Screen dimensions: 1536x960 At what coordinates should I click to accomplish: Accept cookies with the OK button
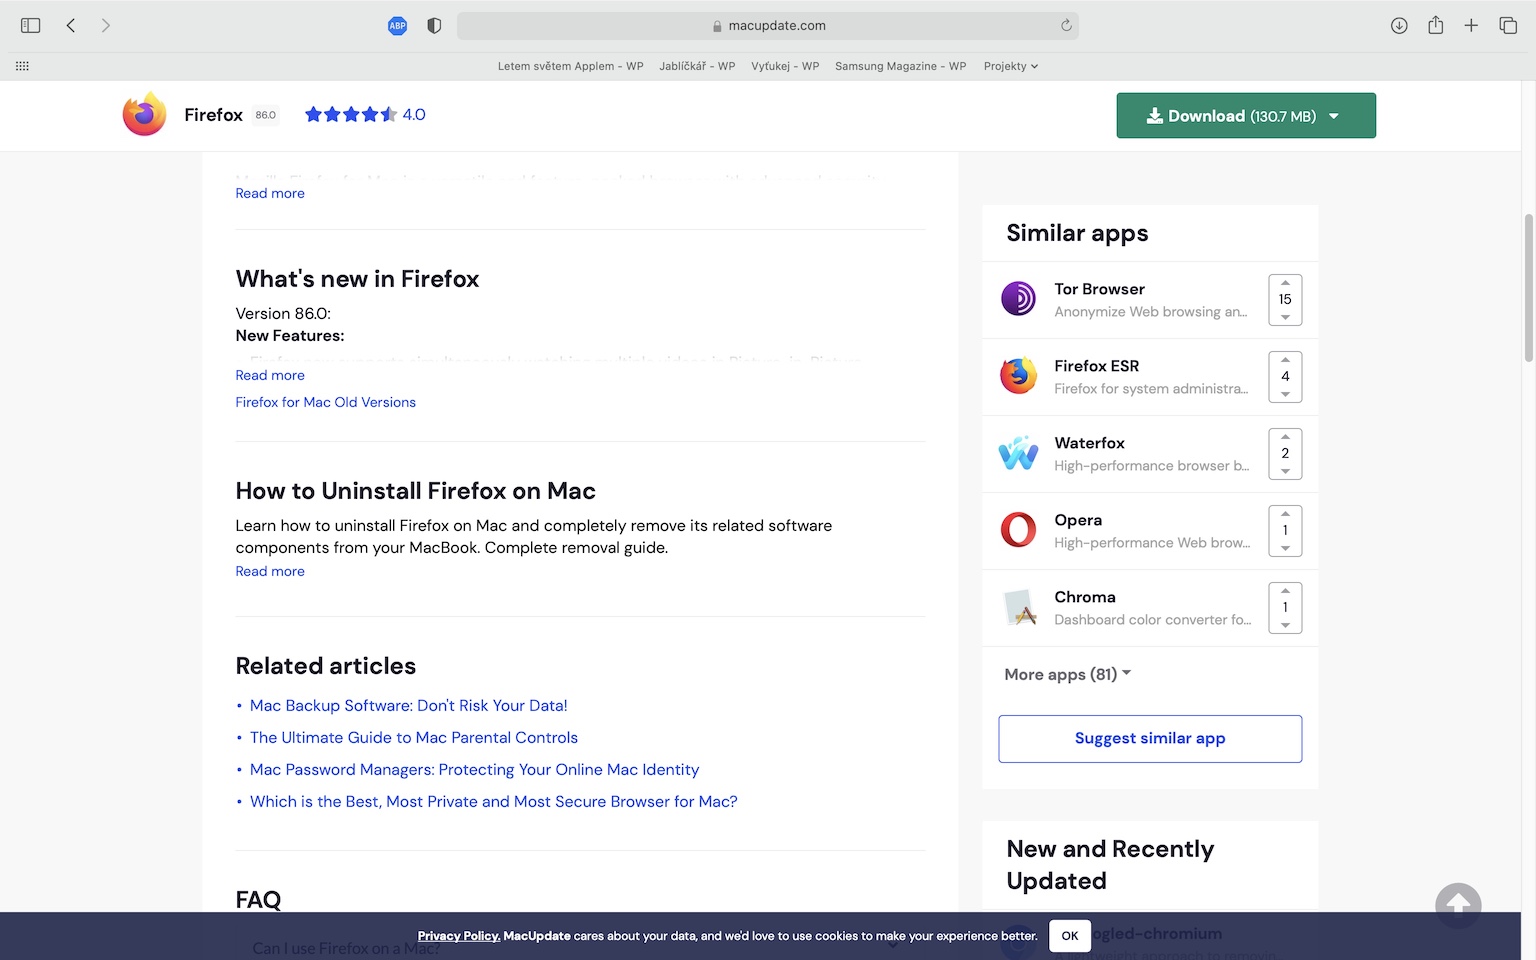[x=1070, y=935]
